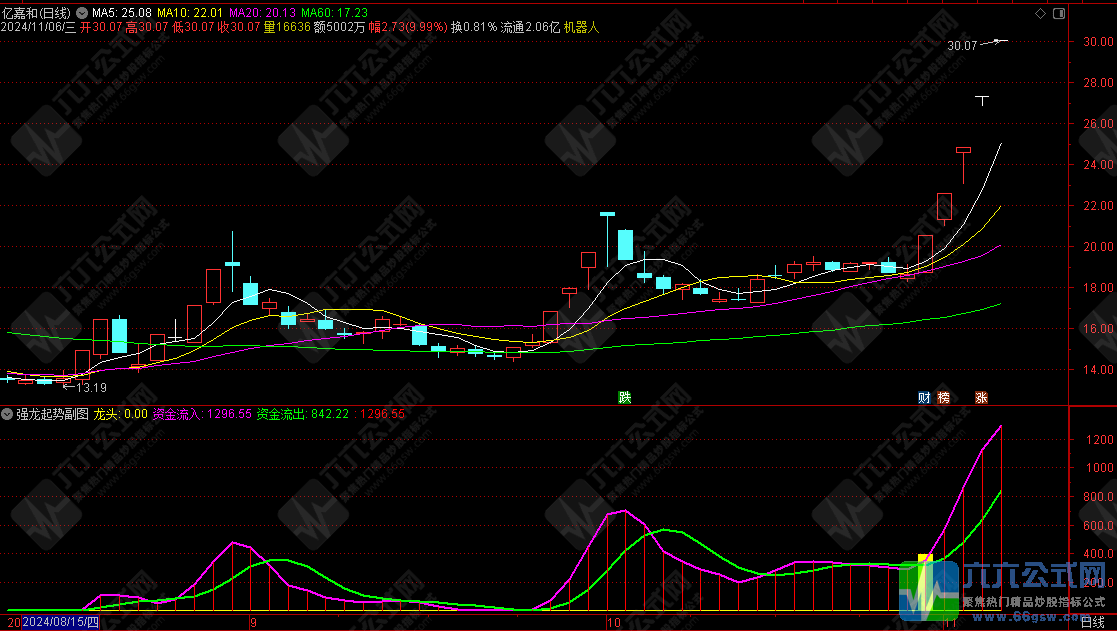Screen dimensions: 1117x631
Task: Click the 资金流入 indicator label
Action: tap(179, 414)
